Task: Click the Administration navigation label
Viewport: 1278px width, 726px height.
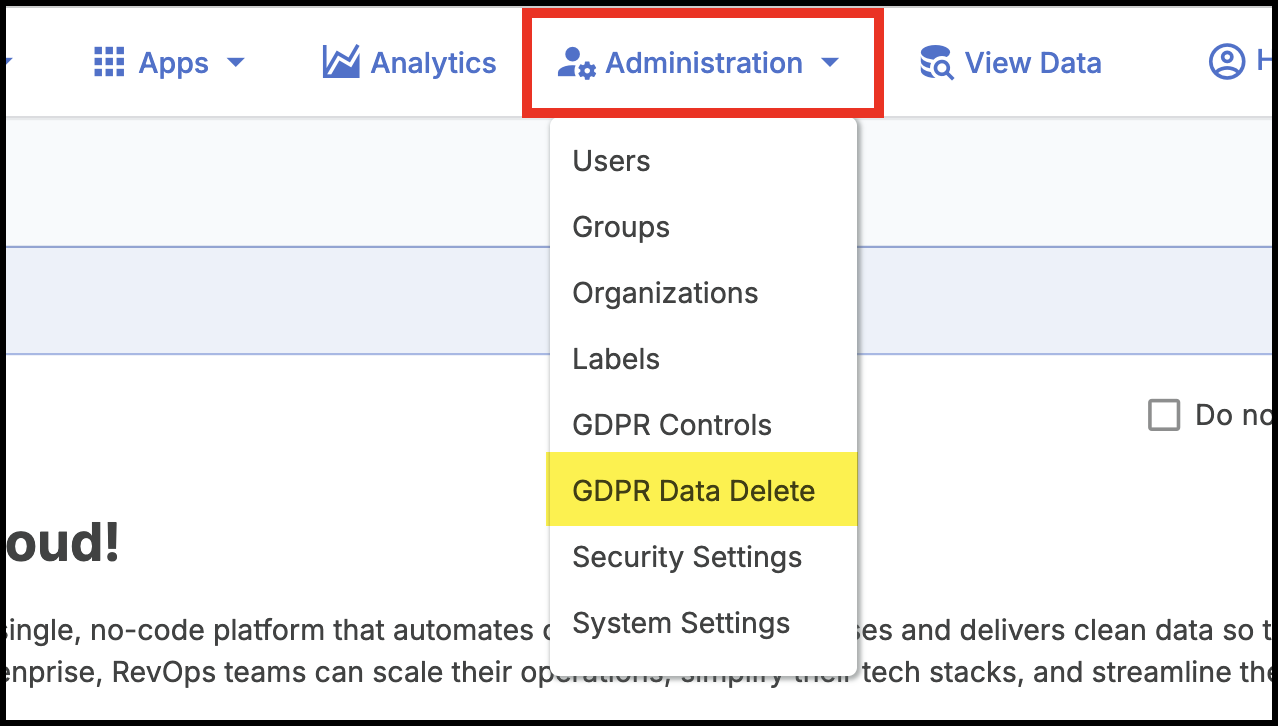Action: 703,62
